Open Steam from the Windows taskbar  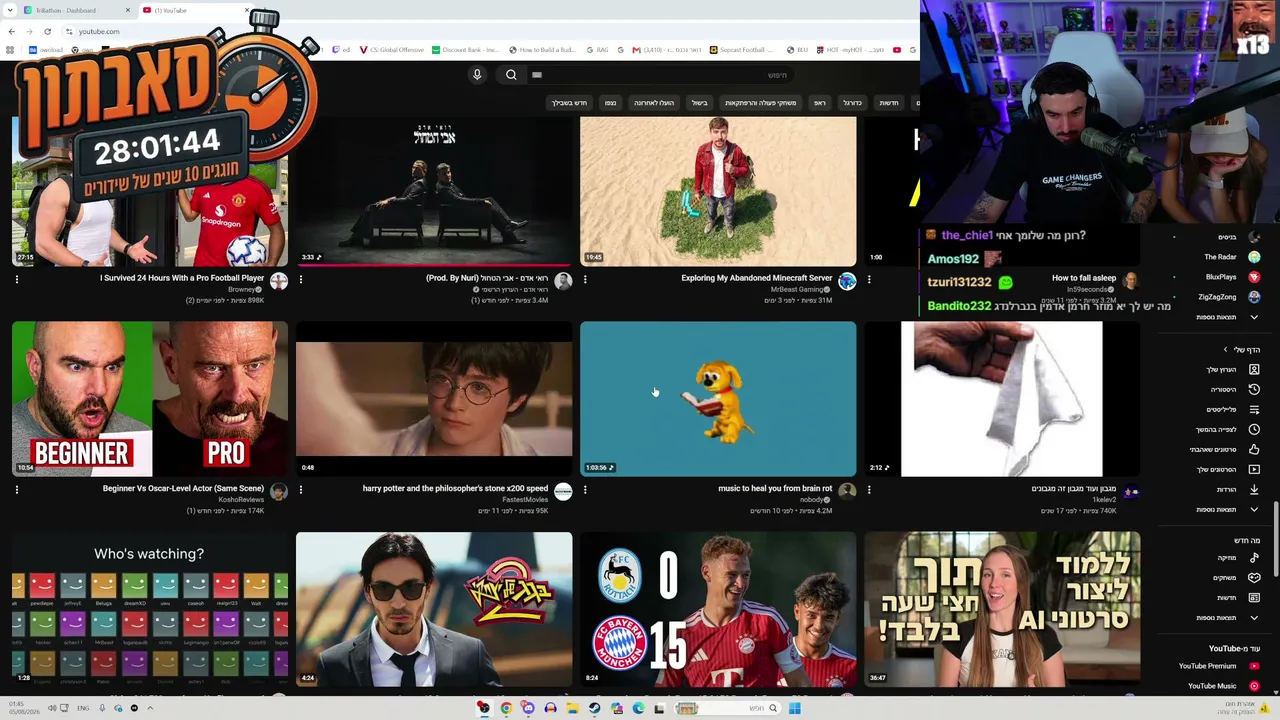tap(594, 708)
